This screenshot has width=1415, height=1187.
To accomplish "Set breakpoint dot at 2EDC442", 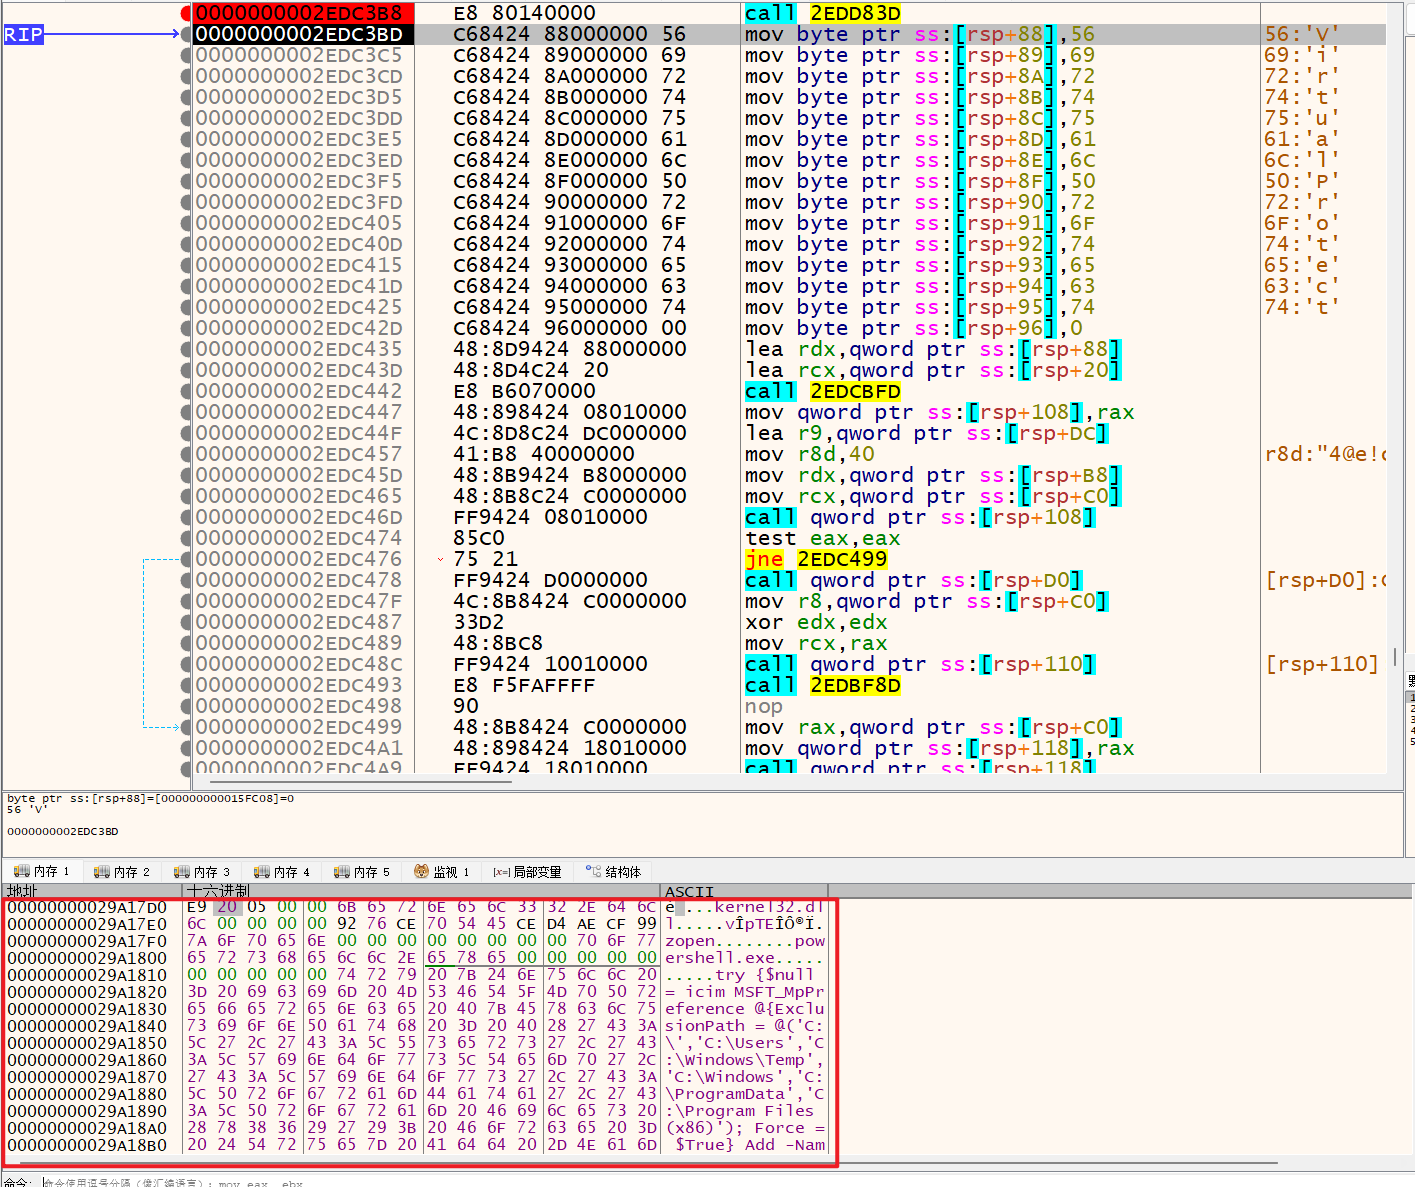I will point(186,391).
